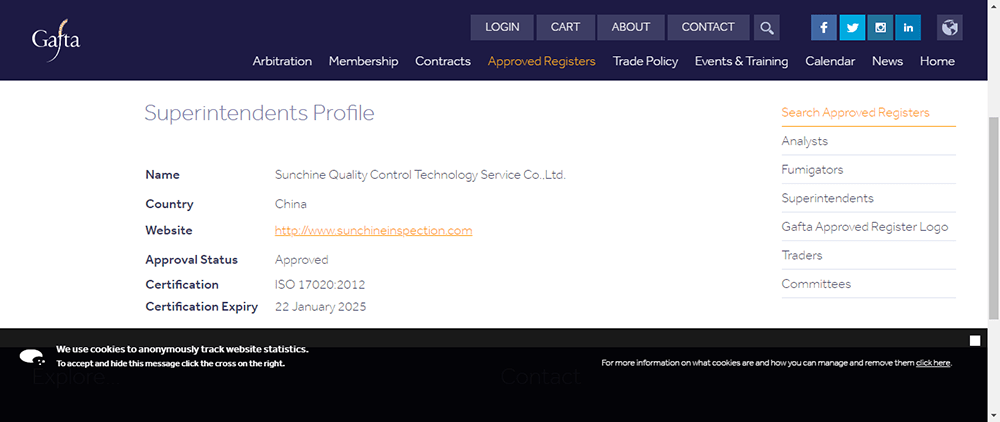The width and height of the screenshot is (1000, 422).
Task: Click the Certification Expiry label
Action: pyautogui.click(x=202, y=307)
